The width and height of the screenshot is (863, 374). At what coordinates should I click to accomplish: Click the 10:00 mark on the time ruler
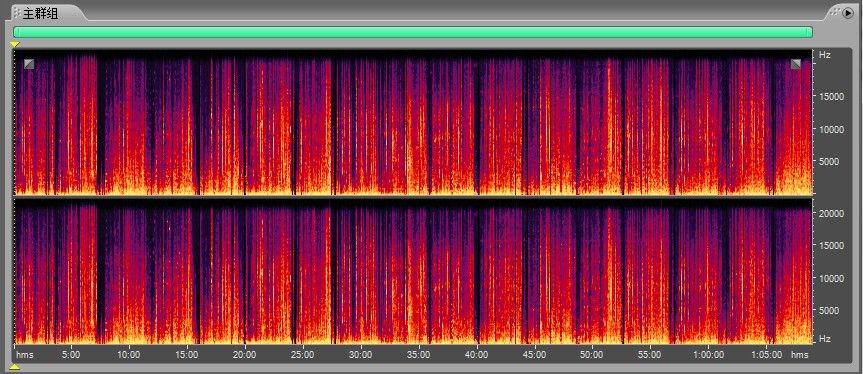[128, 355]
